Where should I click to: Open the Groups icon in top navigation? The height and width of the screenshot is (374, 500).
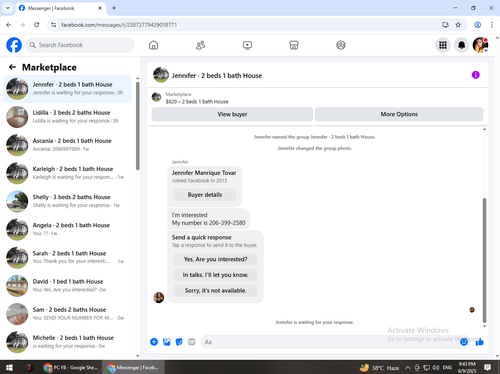(341, 45)
